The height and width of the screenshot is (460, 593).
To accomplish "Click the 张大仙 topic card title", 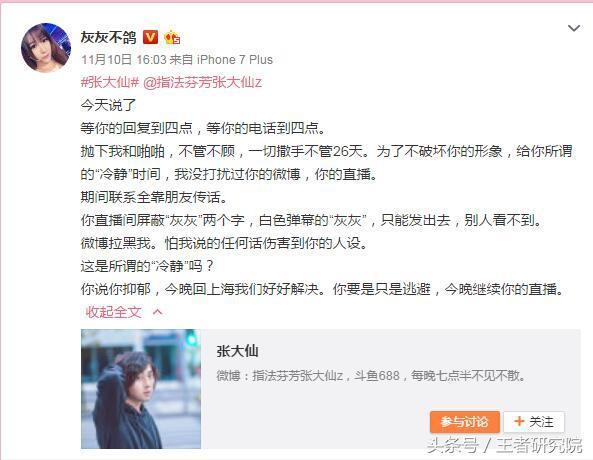I will point(238,351).
